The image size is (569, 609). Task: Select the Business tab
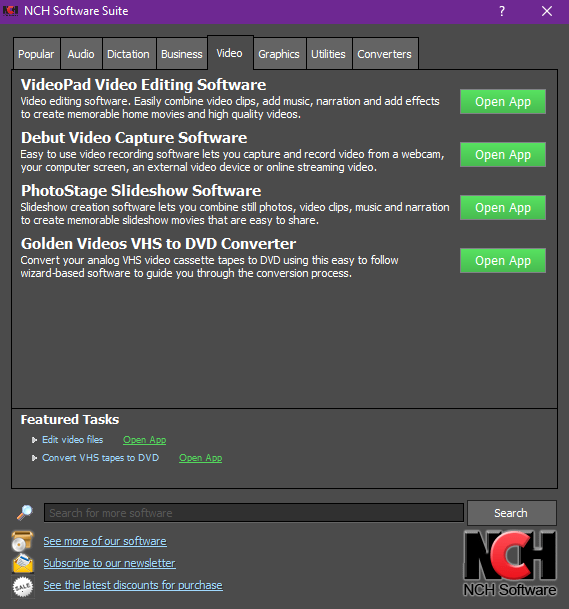182,54
